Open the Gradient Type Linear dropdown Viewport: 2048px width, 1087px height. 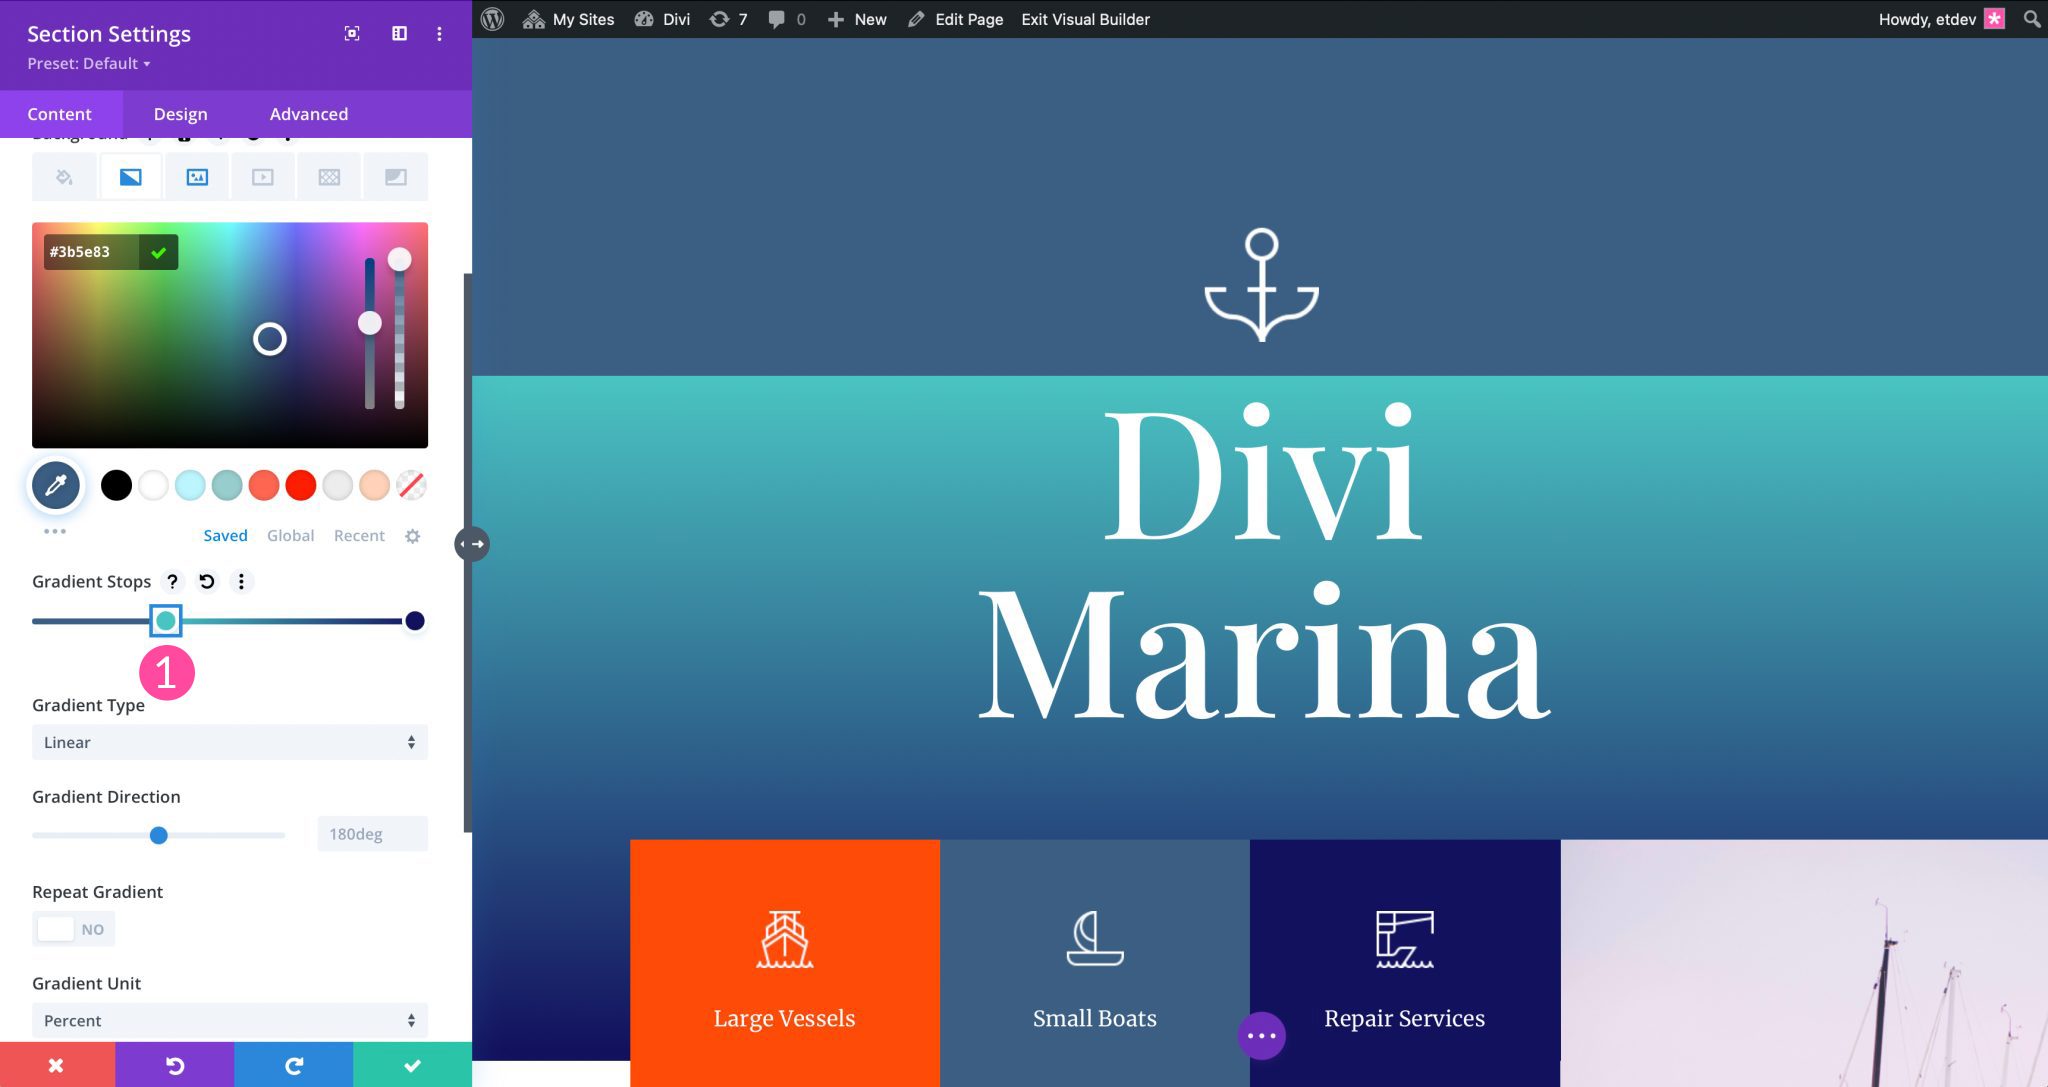[x=229, y=742]
